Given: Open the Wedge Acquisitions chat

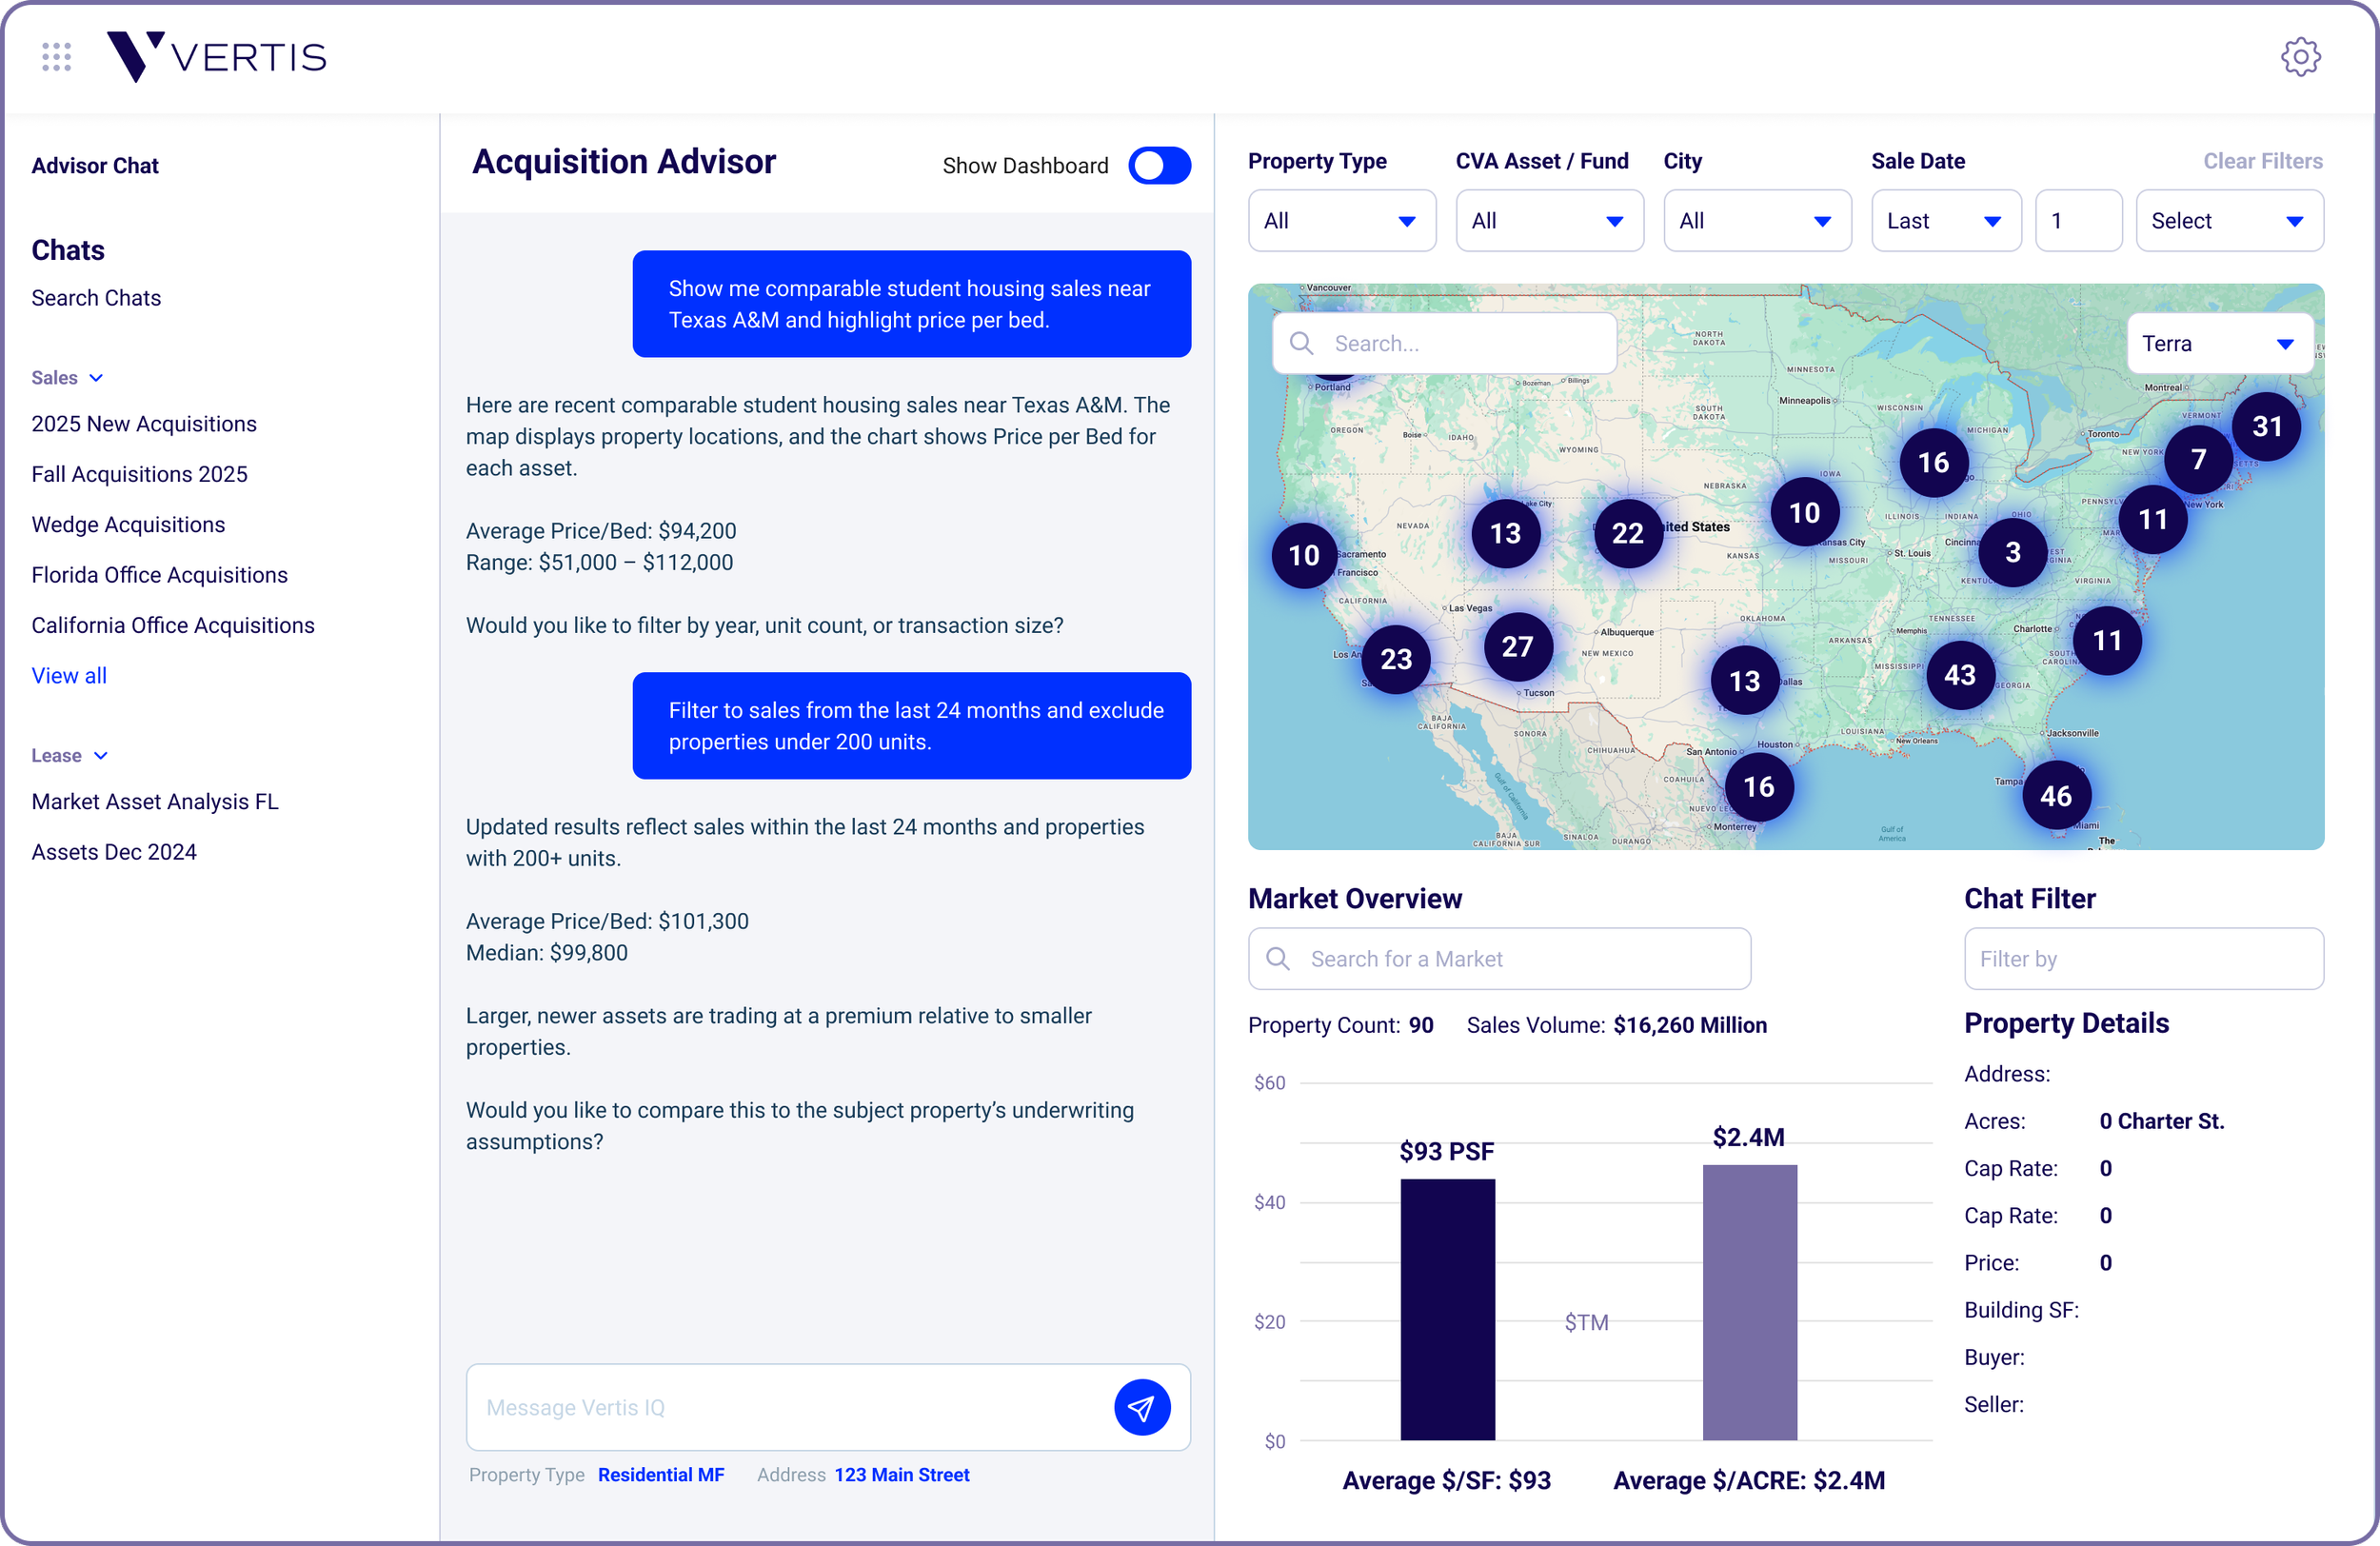Looking at the screenshot, I should pyautogui.click(x=128, y=525).
